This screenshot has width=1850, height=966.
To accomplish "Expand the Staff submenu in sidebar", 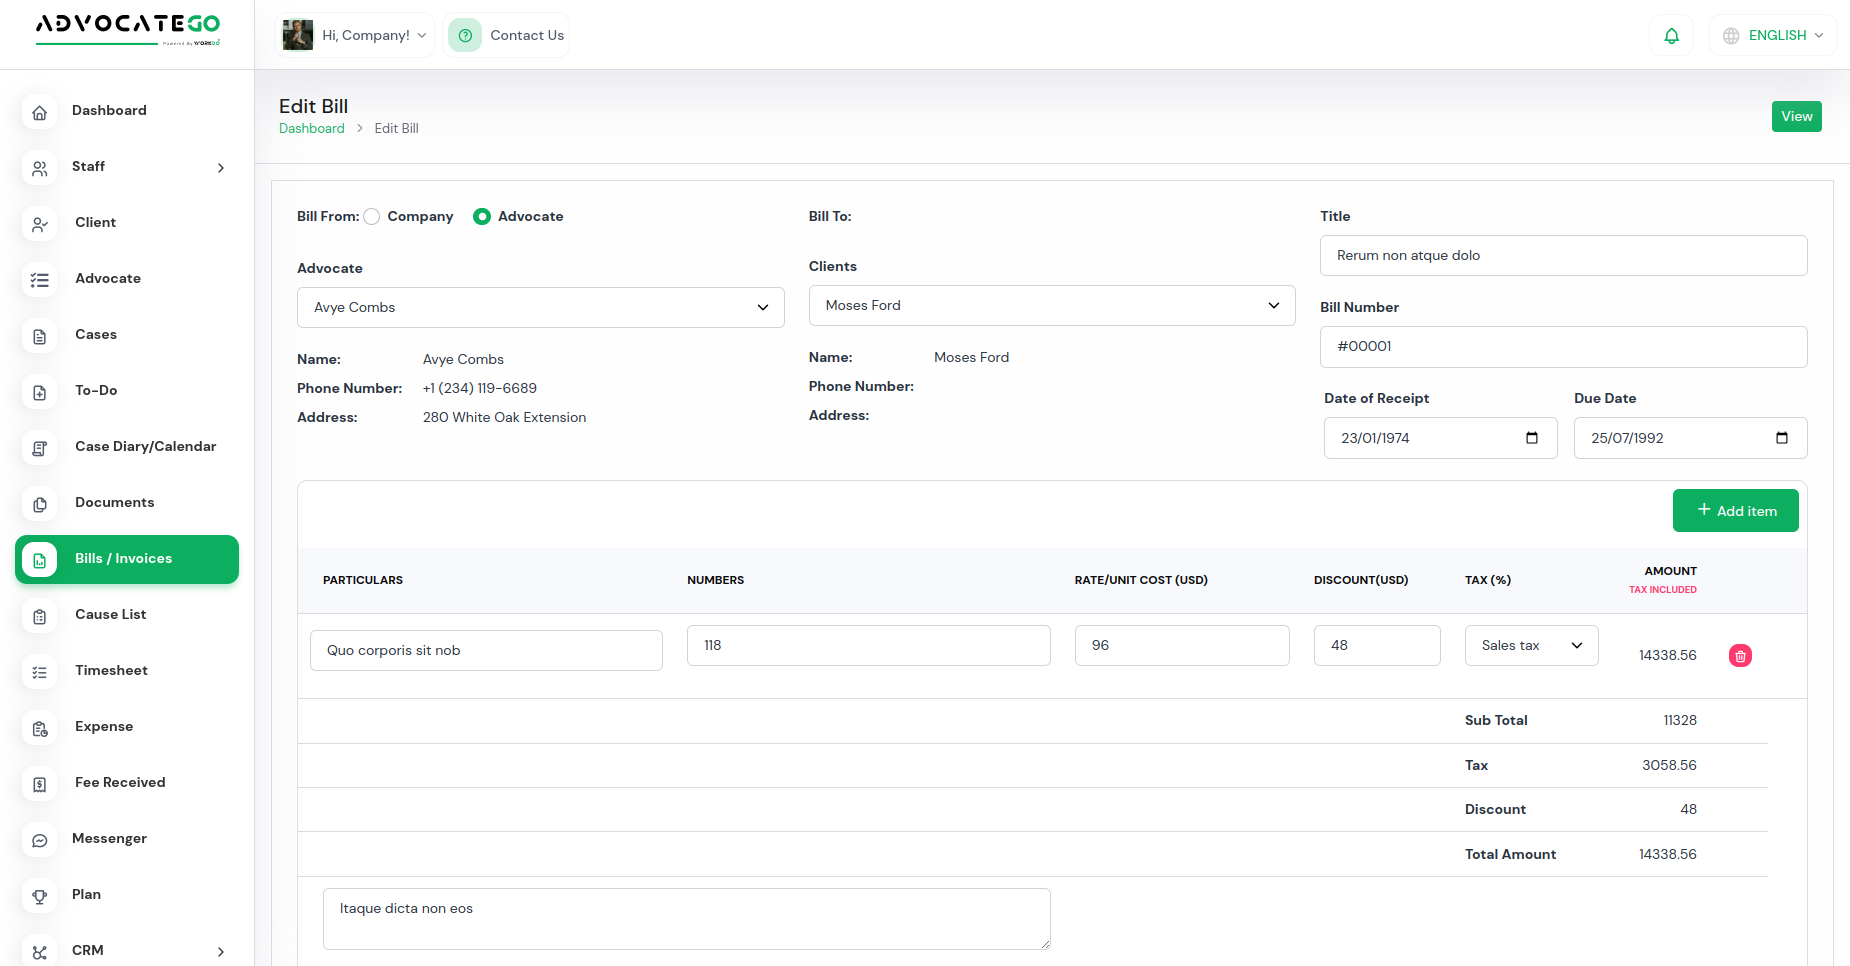I will point(221,168).
